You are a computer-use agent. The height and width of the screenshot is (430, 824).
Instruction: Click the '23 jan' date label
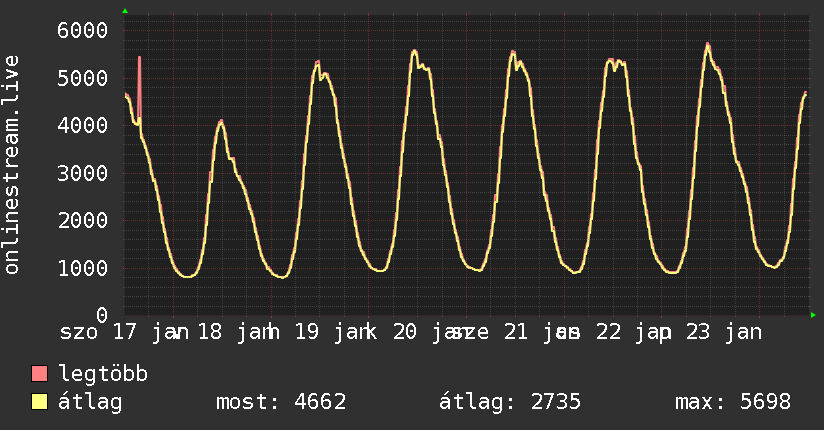coord(724,332)
